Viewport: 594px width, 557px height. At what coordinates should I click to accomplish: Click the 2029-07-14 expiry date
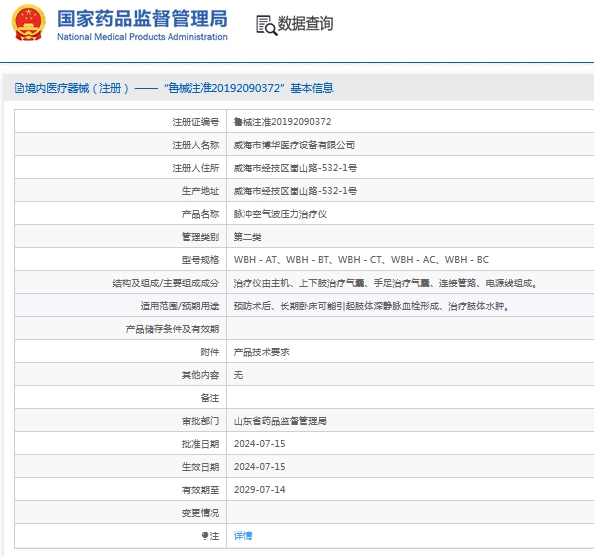259,490
